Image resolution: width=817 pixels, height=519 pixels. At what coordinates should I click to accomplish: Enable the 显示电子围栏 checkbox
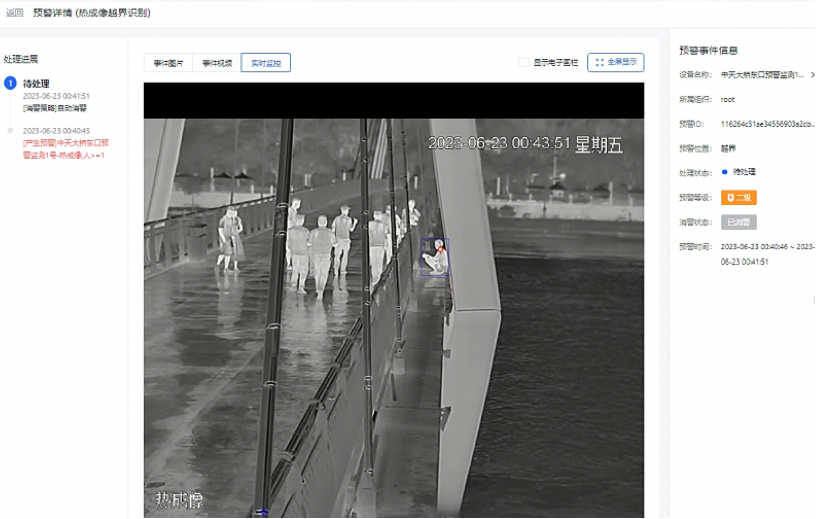(x=523, y=63)
